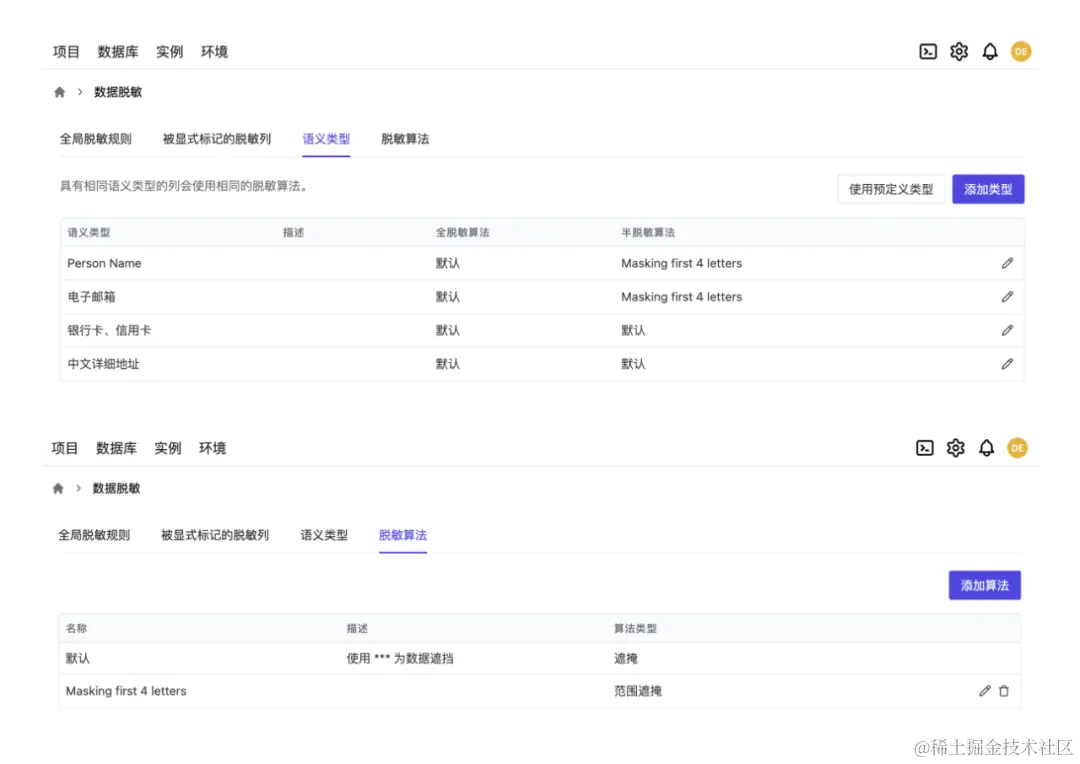Viewport: 1080px width, 764px height.
Task: Open the 数据库 menu item
Action: 118,51
